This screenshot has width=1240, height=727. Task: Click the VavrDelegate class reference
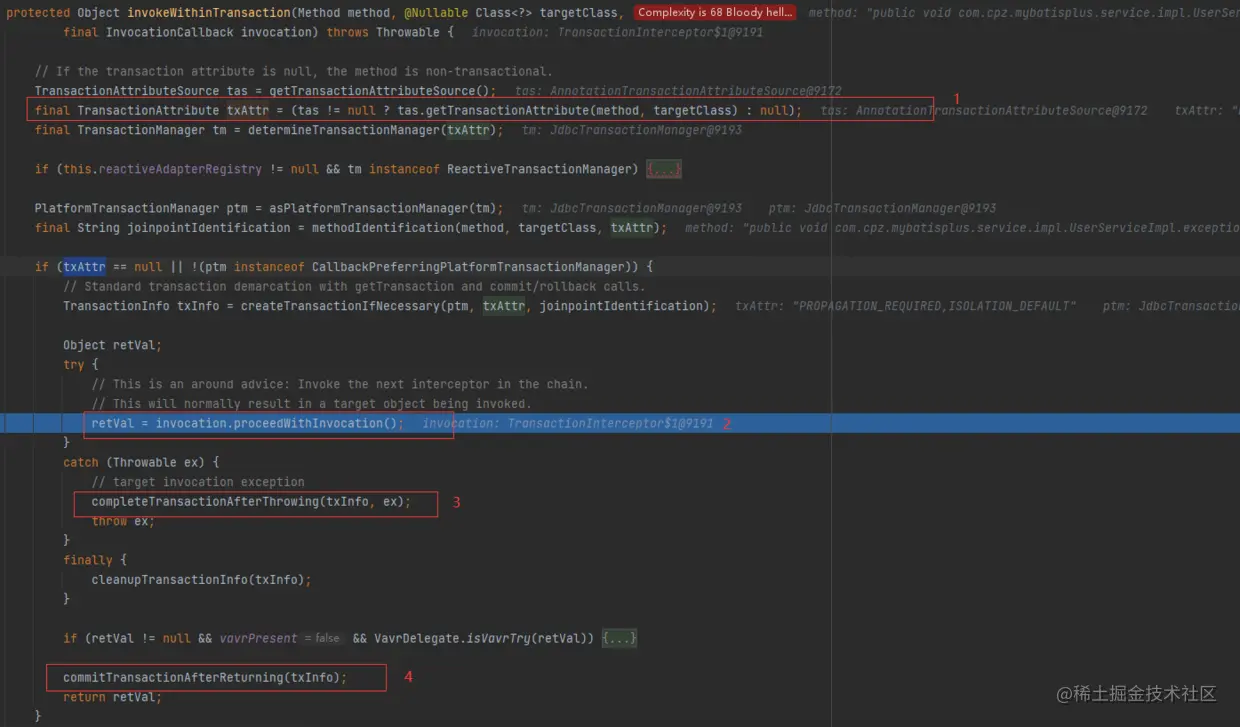click(x=418, y=638)
